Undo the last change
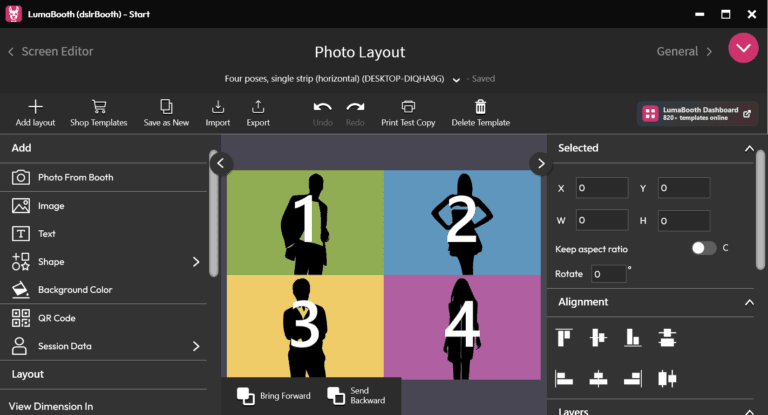Image resolution: width=768 pixels, height=415 pixels. 322,113
